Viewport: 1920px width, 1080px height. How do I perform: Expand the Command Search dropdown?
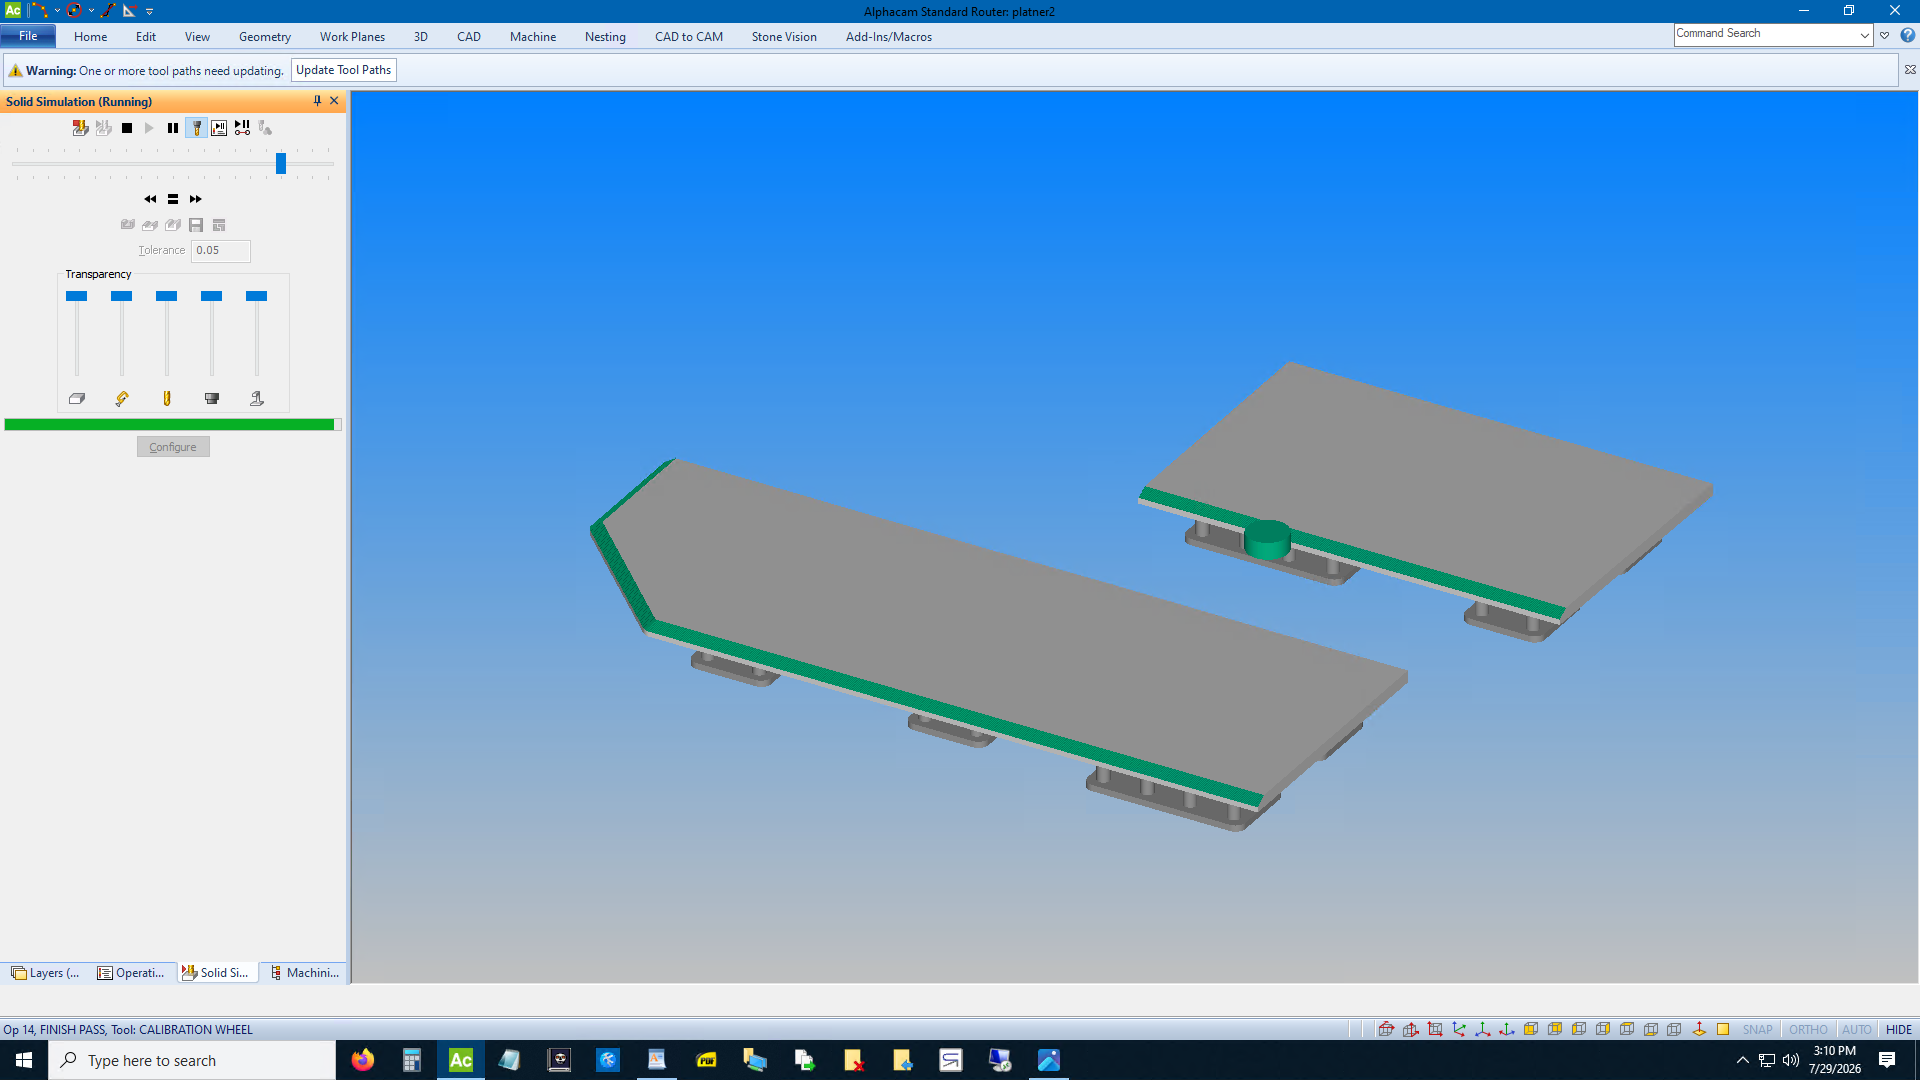1865,35
